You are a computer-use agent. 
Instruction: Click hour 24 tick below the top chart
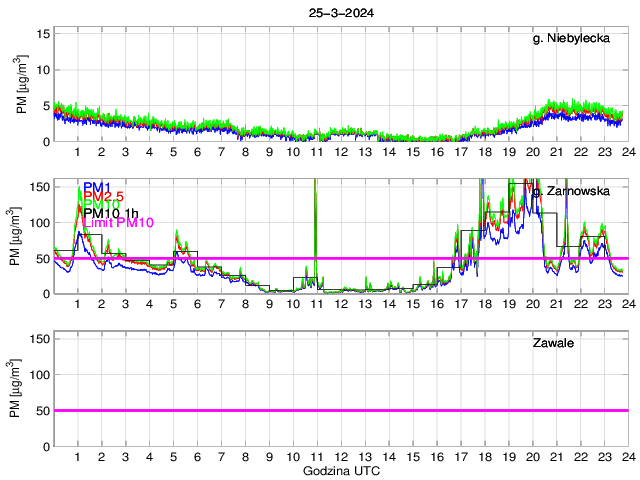tap(626, 152)
